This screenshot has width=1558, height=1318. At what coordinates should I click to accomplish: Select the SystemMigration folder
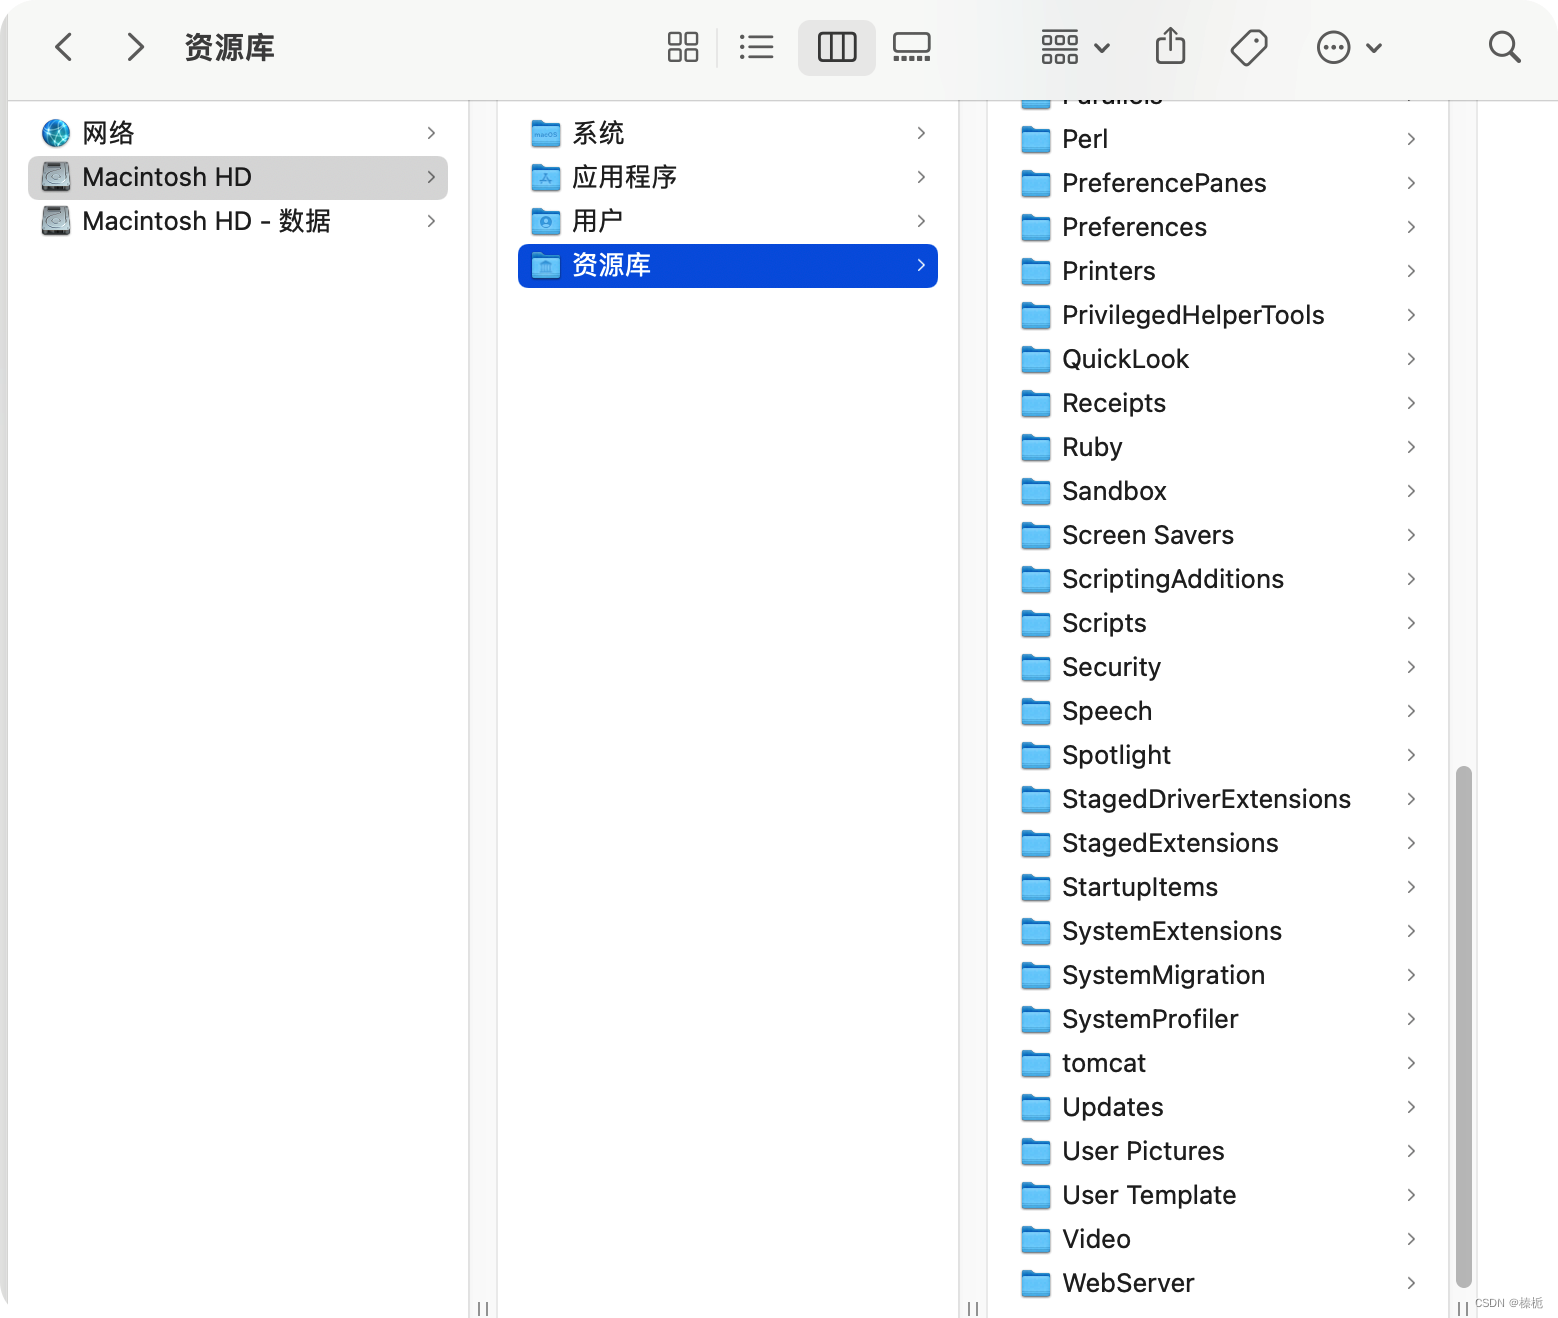(1218, 975)
